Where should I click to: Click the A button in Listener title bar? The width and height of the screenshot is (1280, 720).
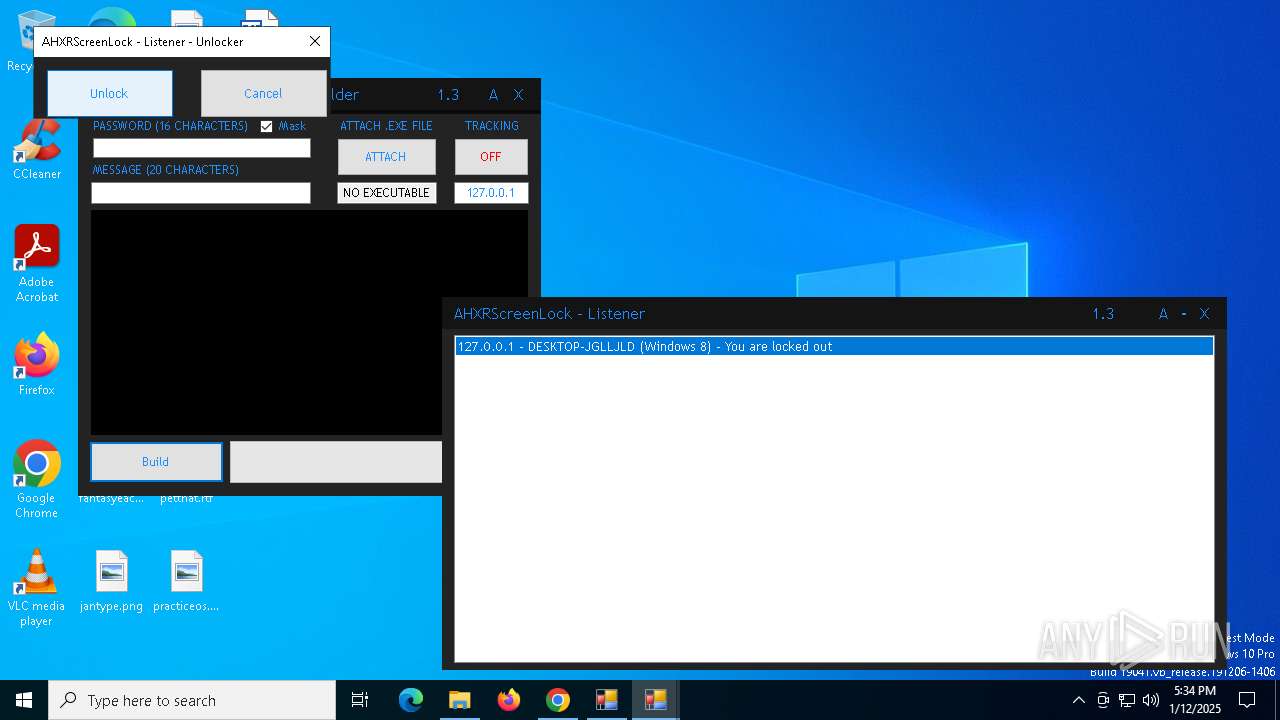click(x=1163, y=314)
